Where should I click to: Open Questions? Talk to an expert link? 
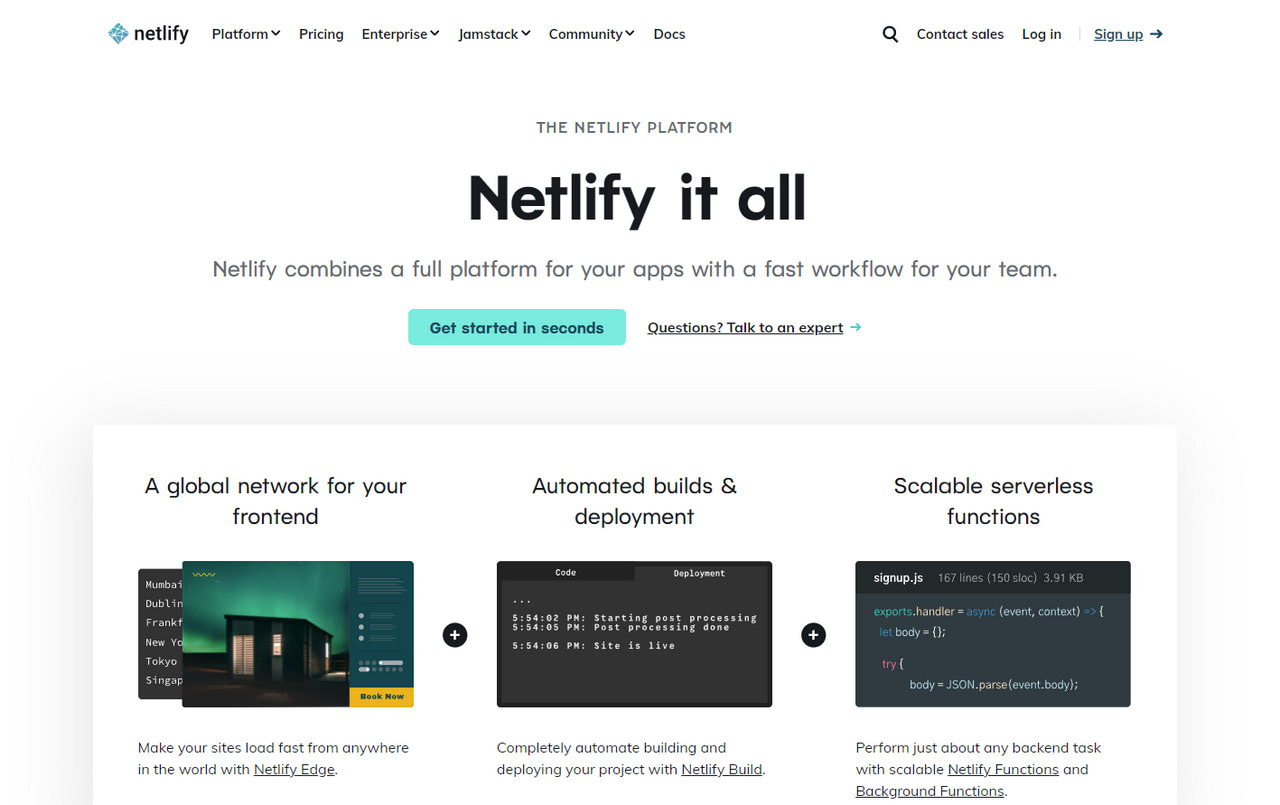(x=745, y=327)
